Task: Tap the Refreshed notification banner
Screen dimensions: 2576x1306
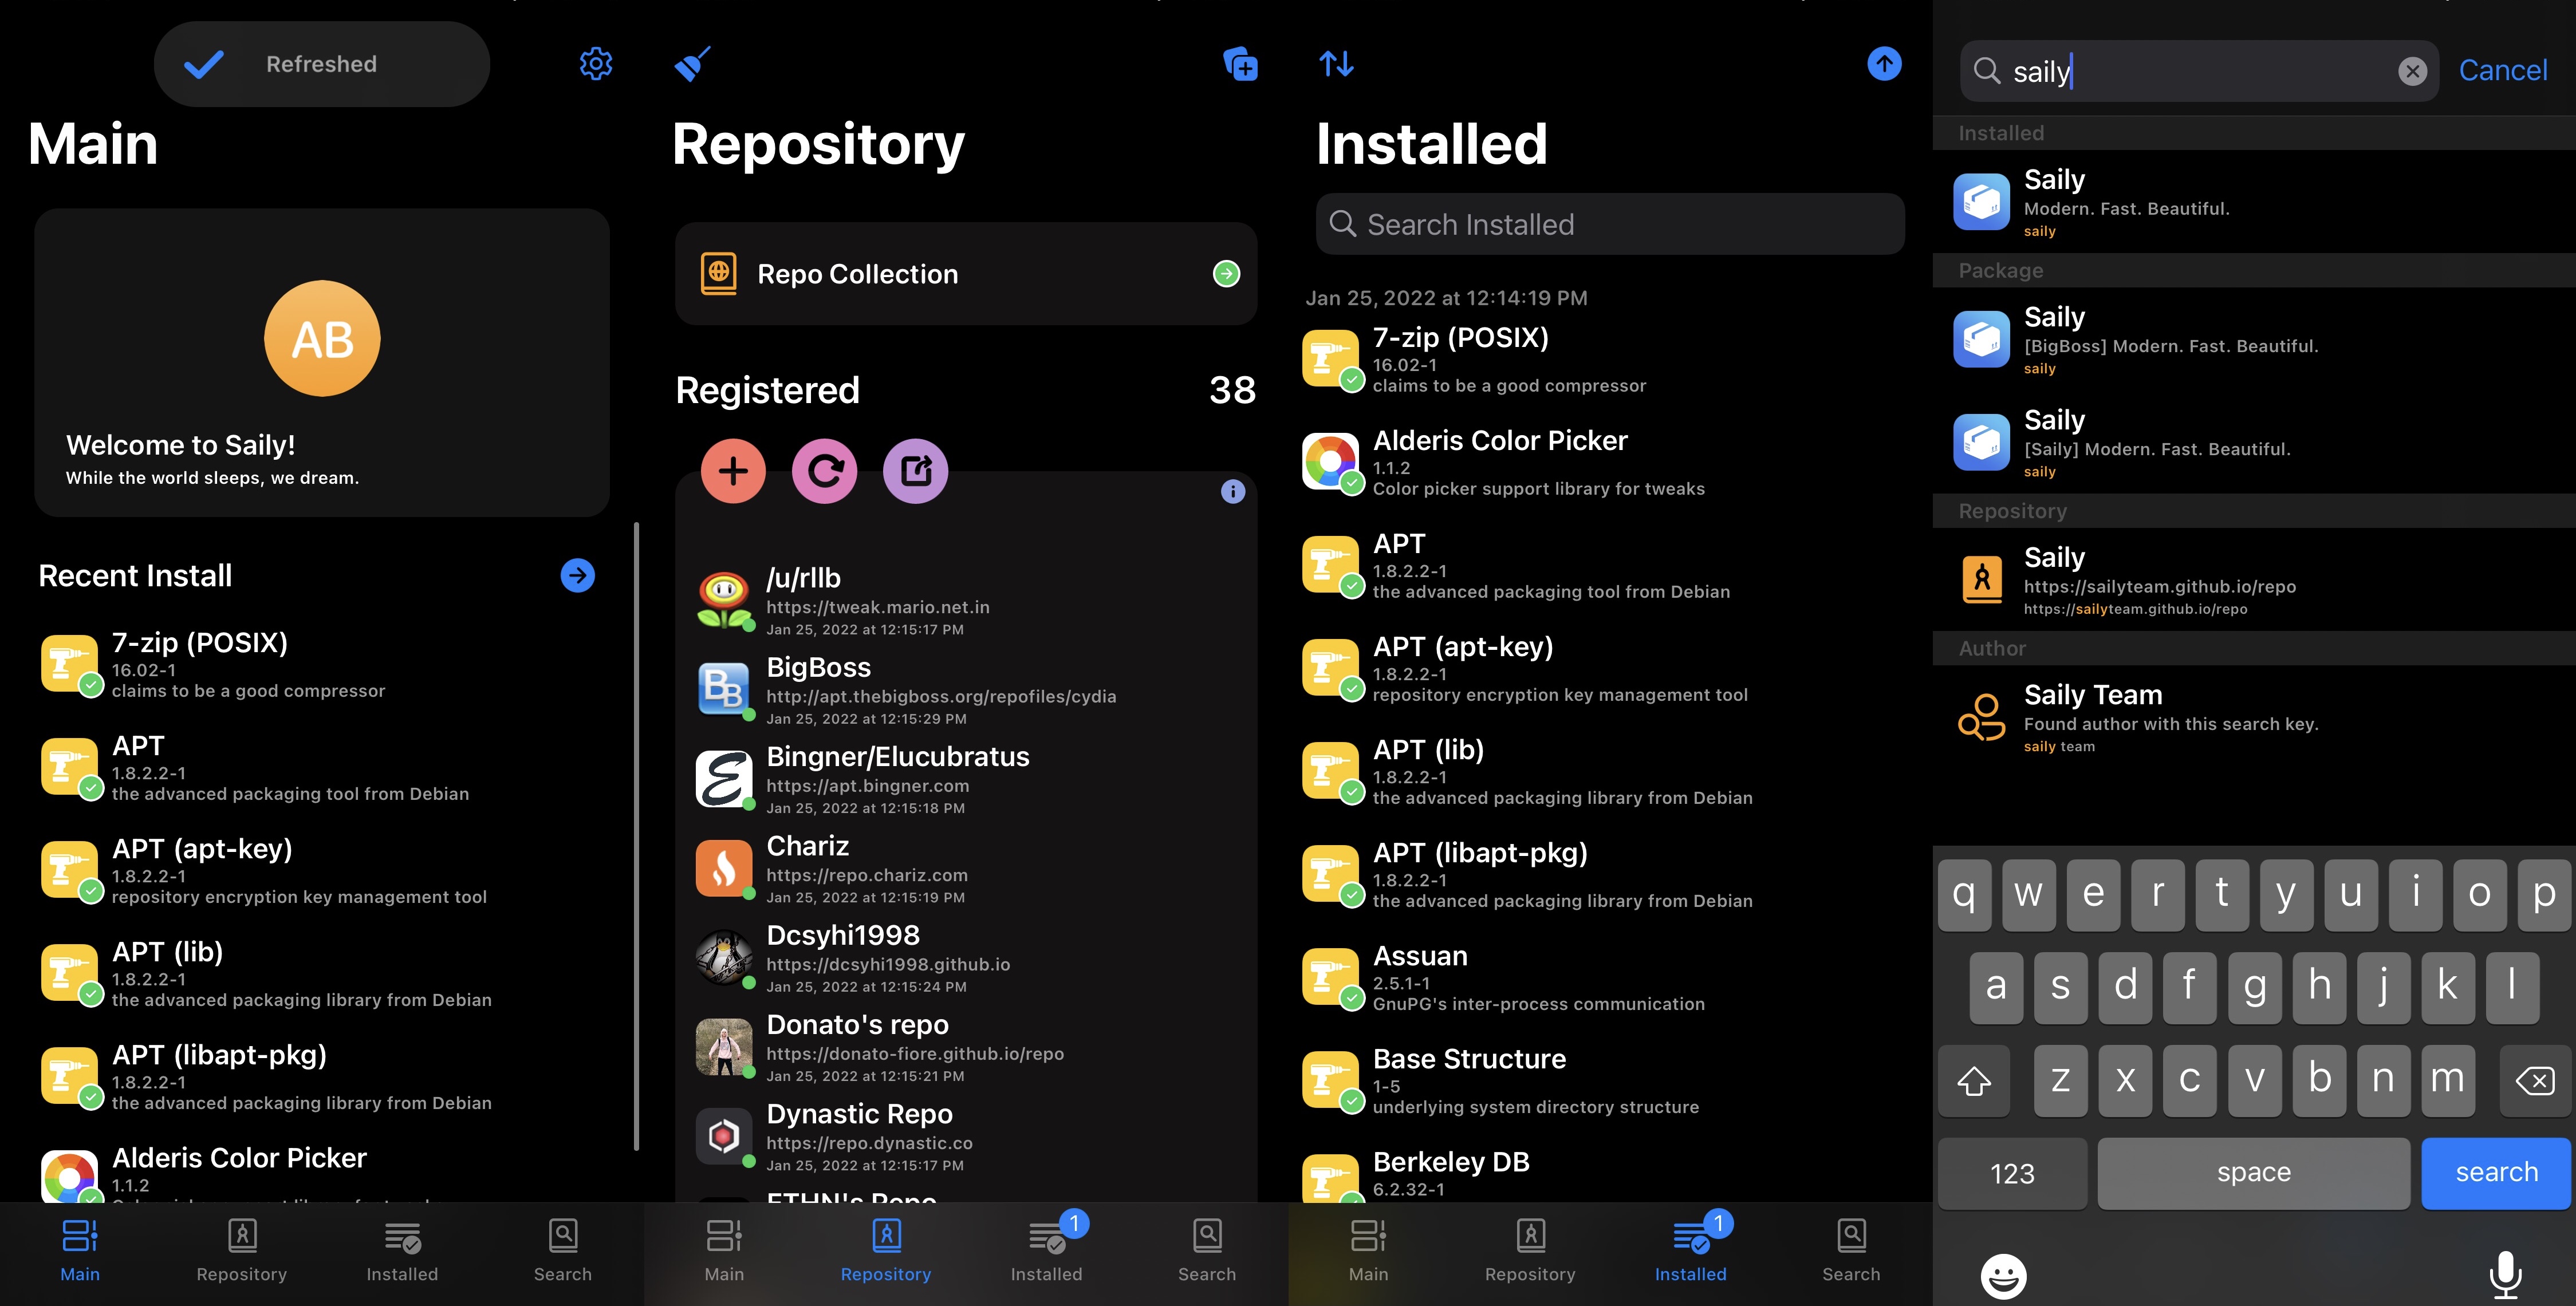Action: tap(322, 64)
